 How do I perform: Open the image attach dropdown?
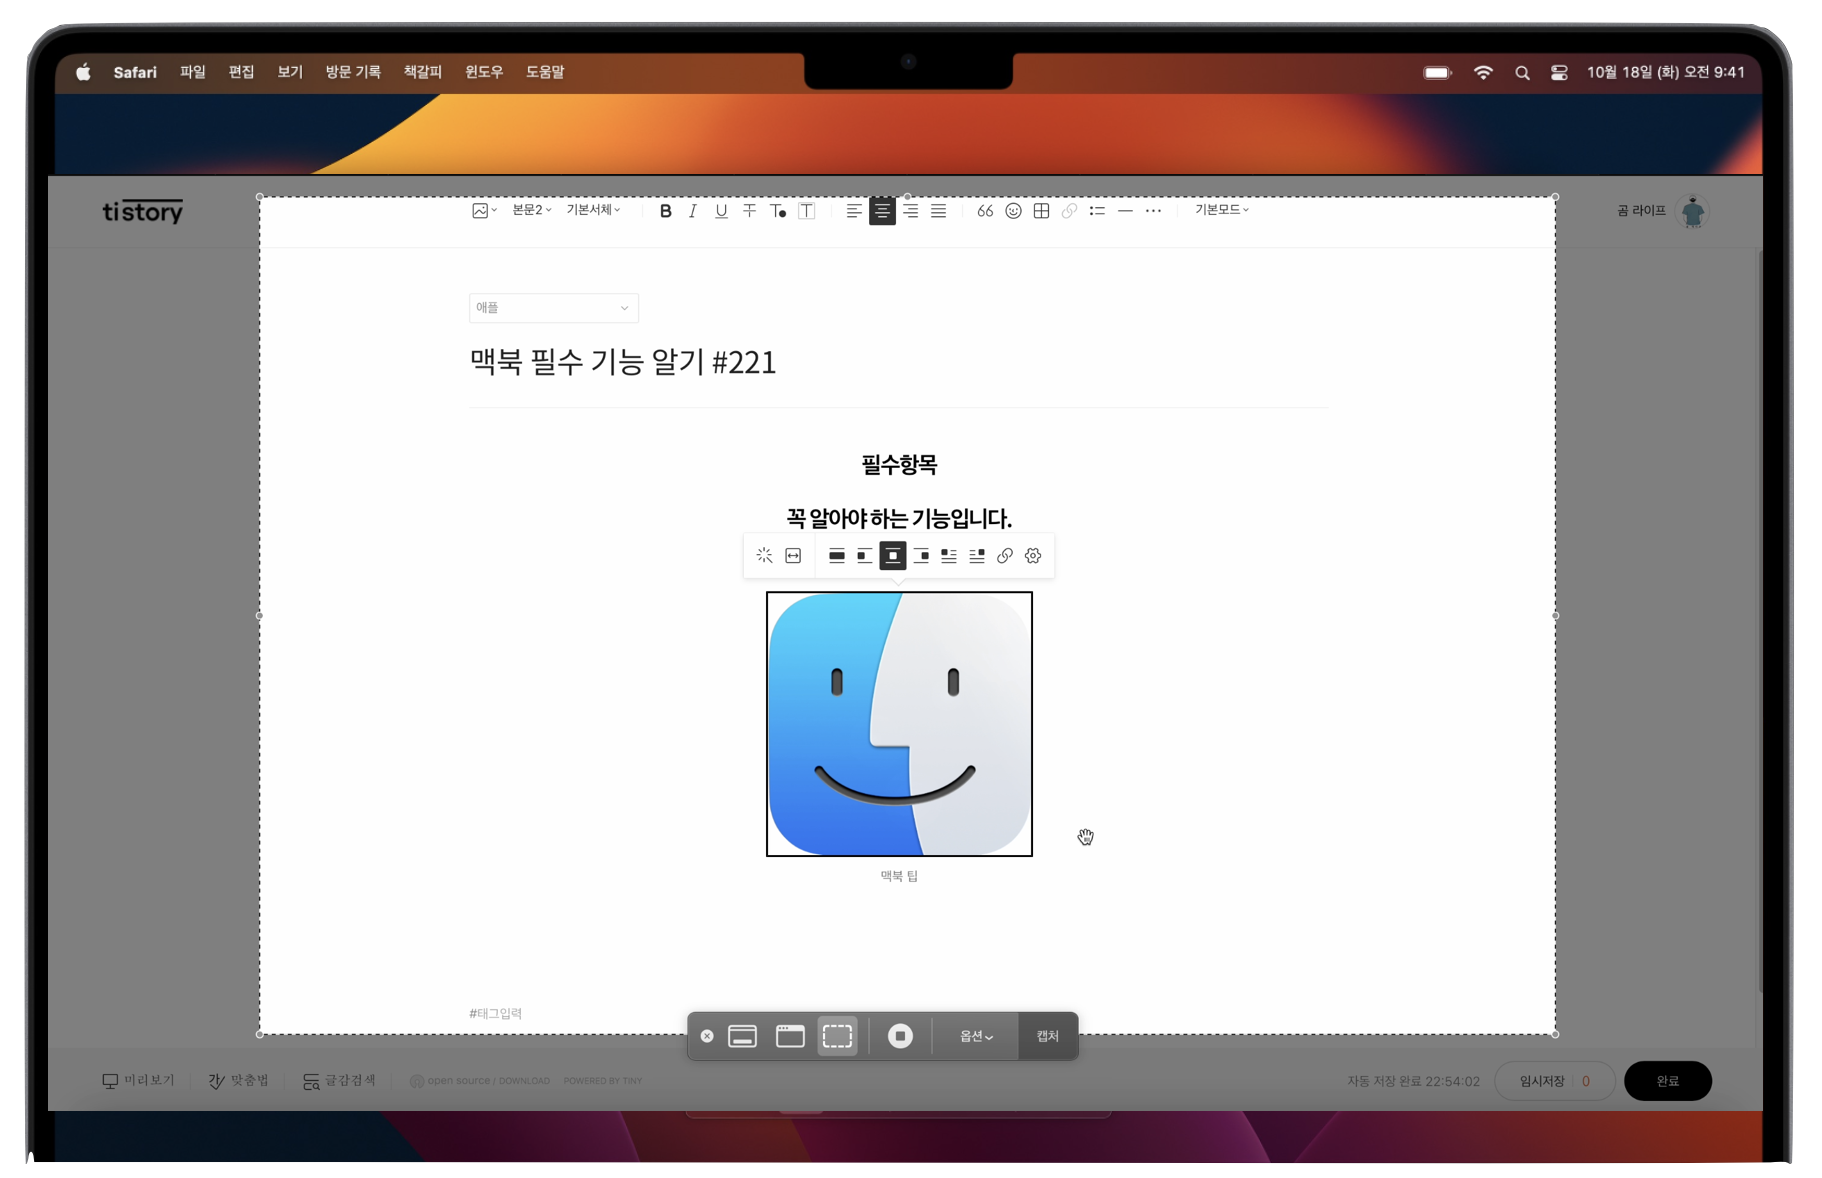(484, 211)
